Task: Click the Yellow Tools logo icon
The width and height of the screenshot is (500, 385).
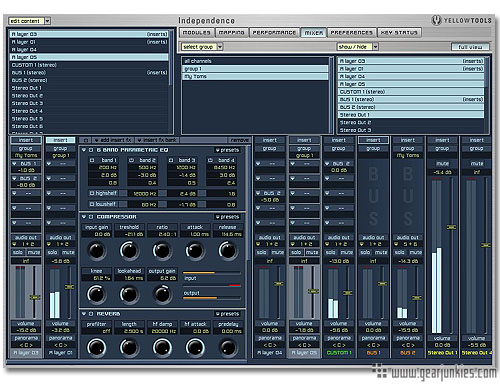Action: click(436, 20)
